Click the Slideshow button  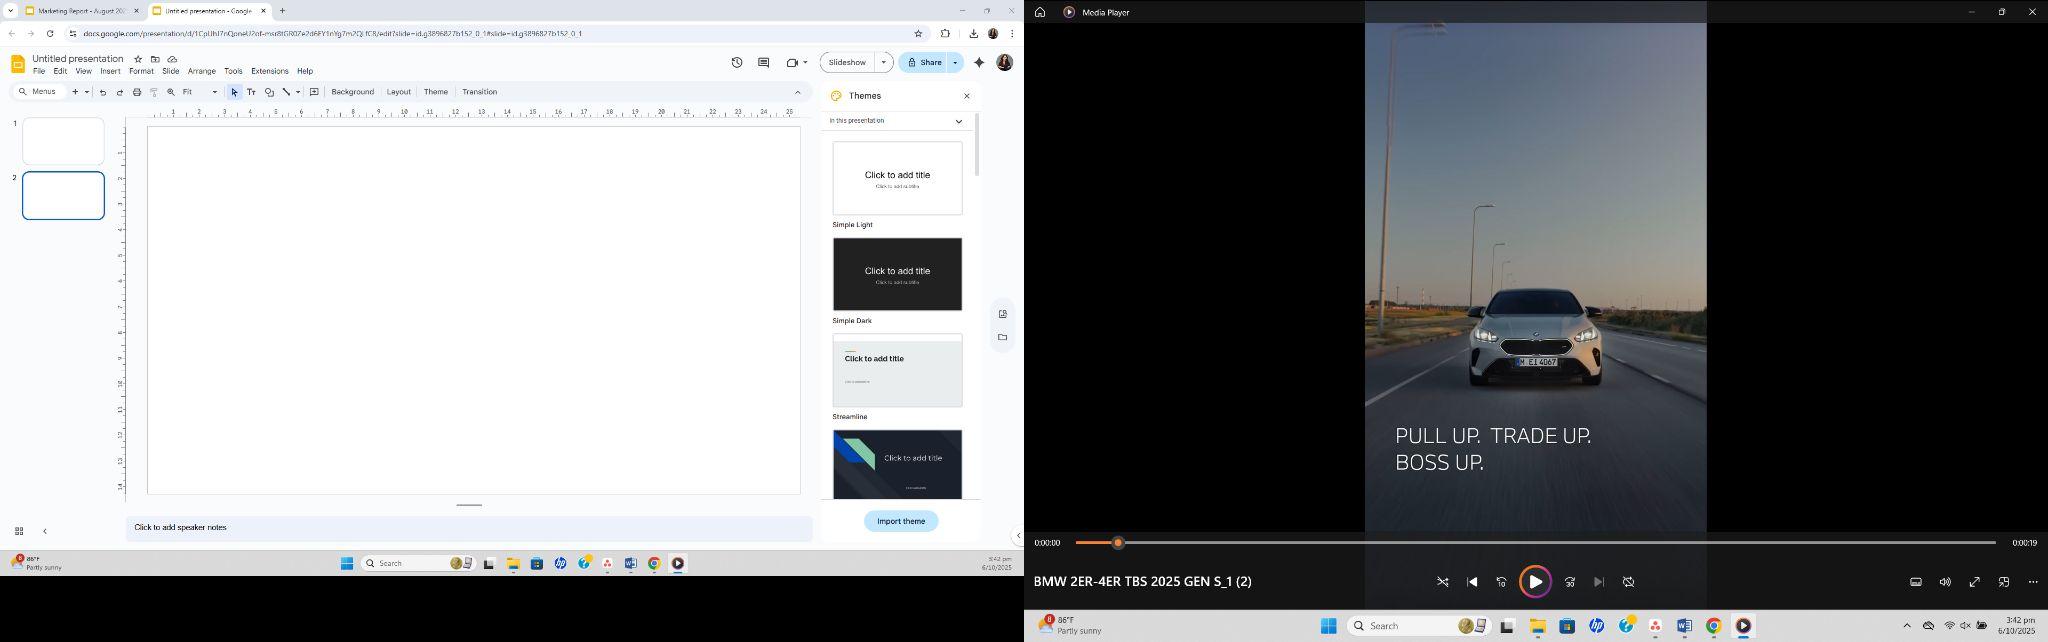coord(848,62)
